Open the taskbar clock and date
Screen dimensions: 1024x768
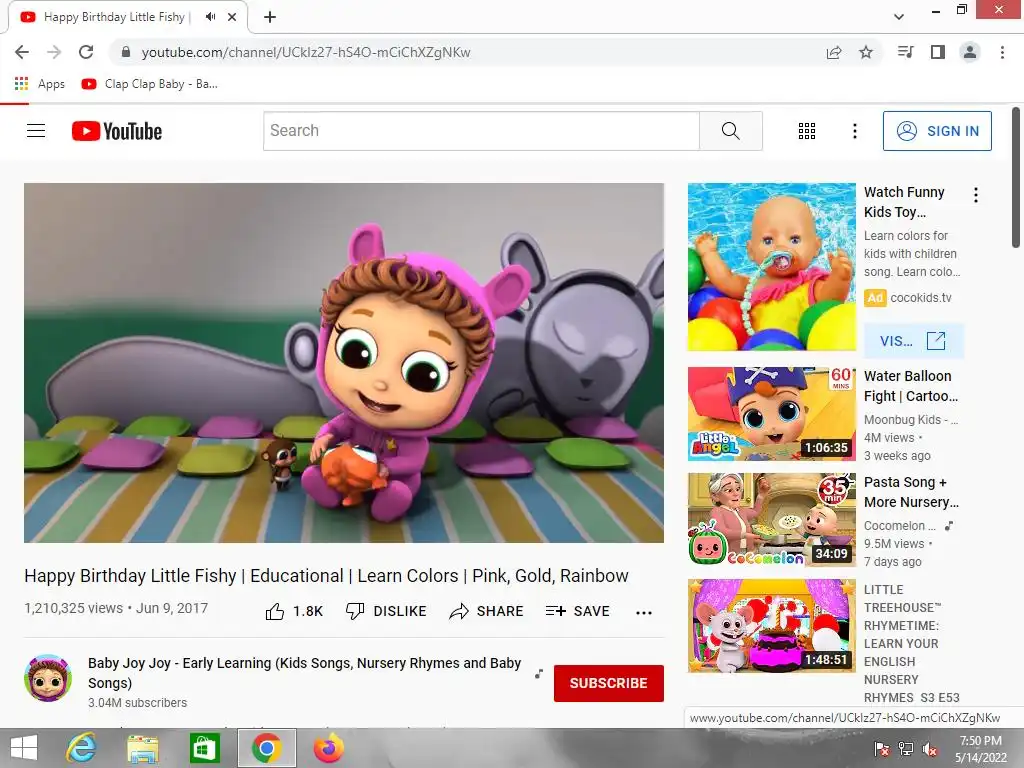tap(980, 749)
